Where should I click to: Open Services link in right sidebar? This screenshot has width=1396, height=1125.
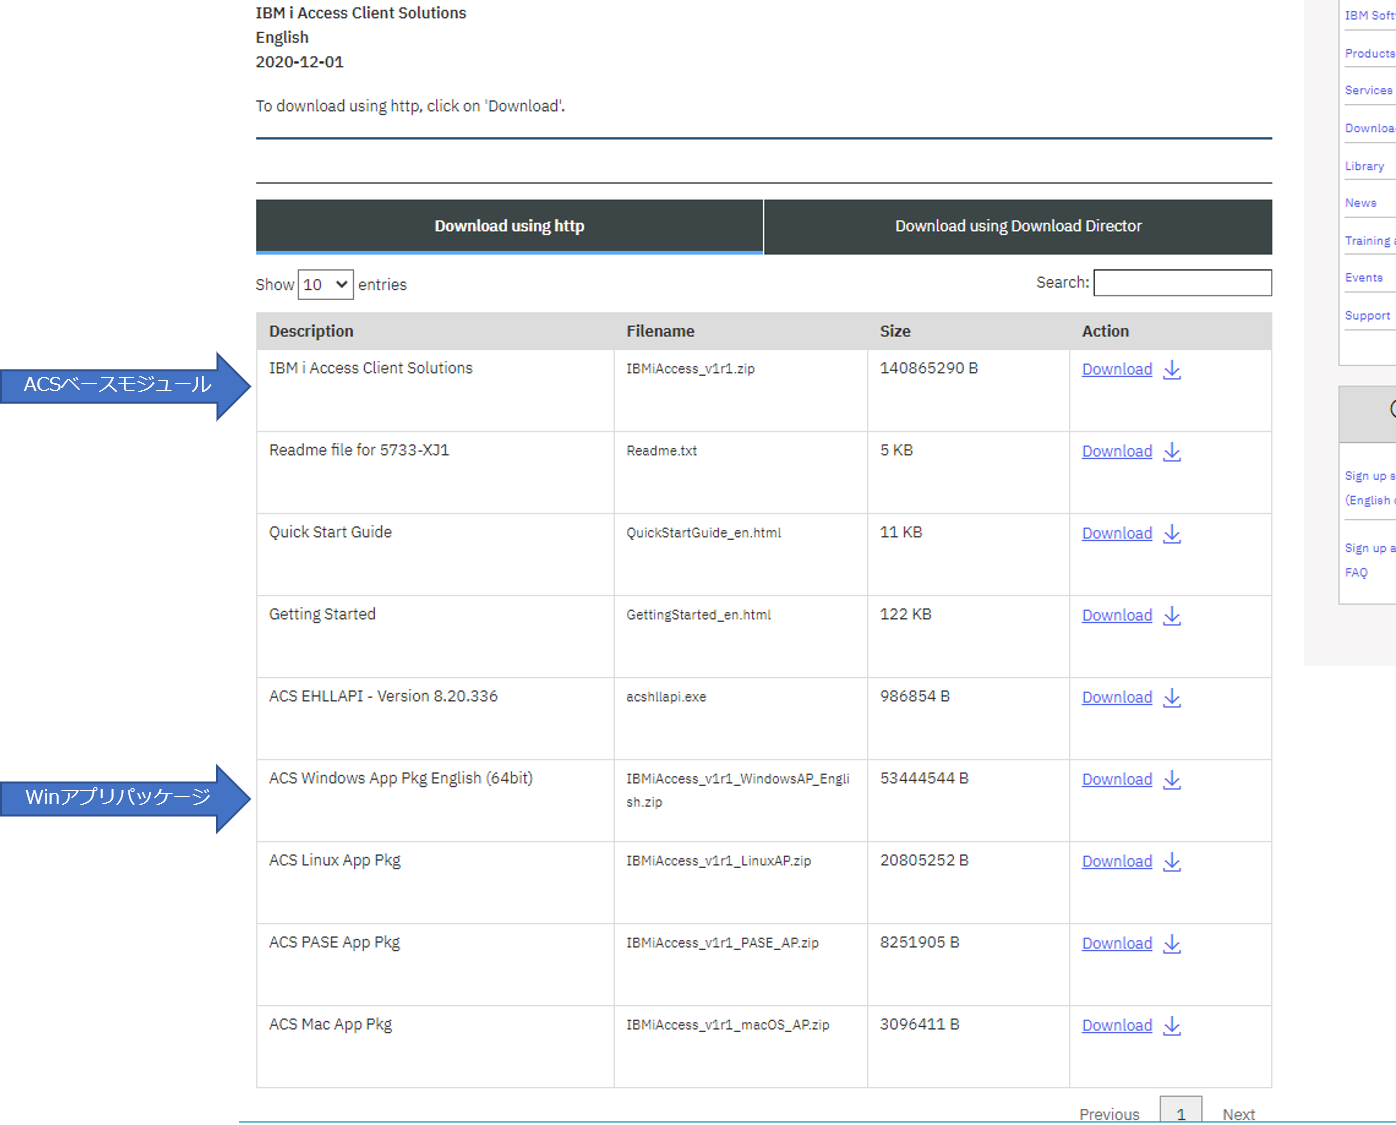tap(1369, 90)
